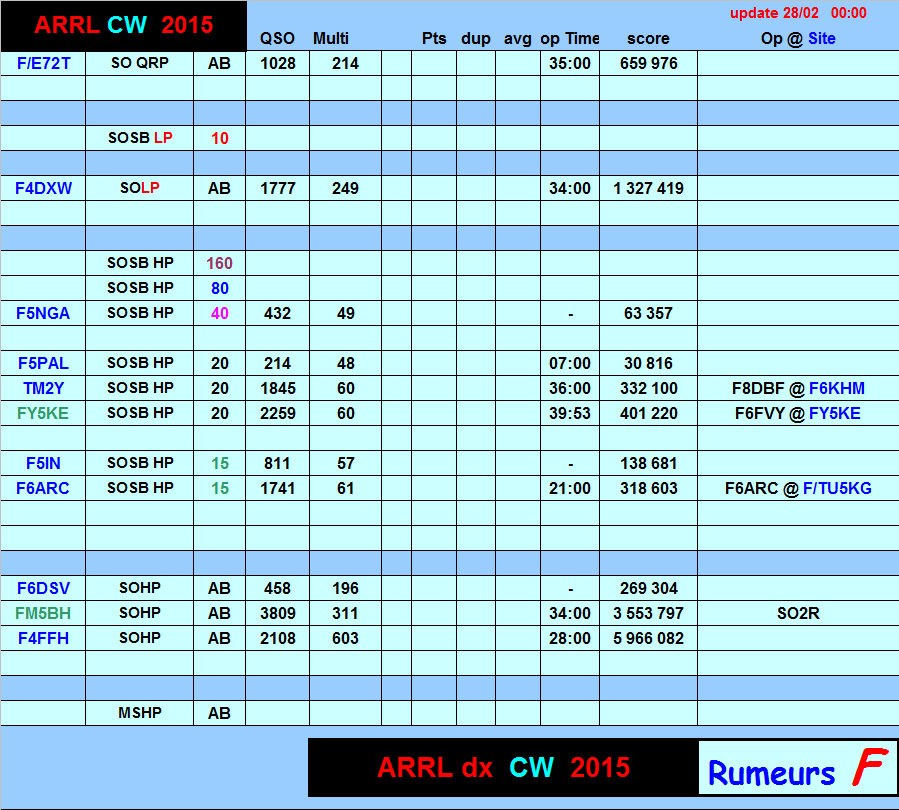Select the Multi column header

click(331, 38)
